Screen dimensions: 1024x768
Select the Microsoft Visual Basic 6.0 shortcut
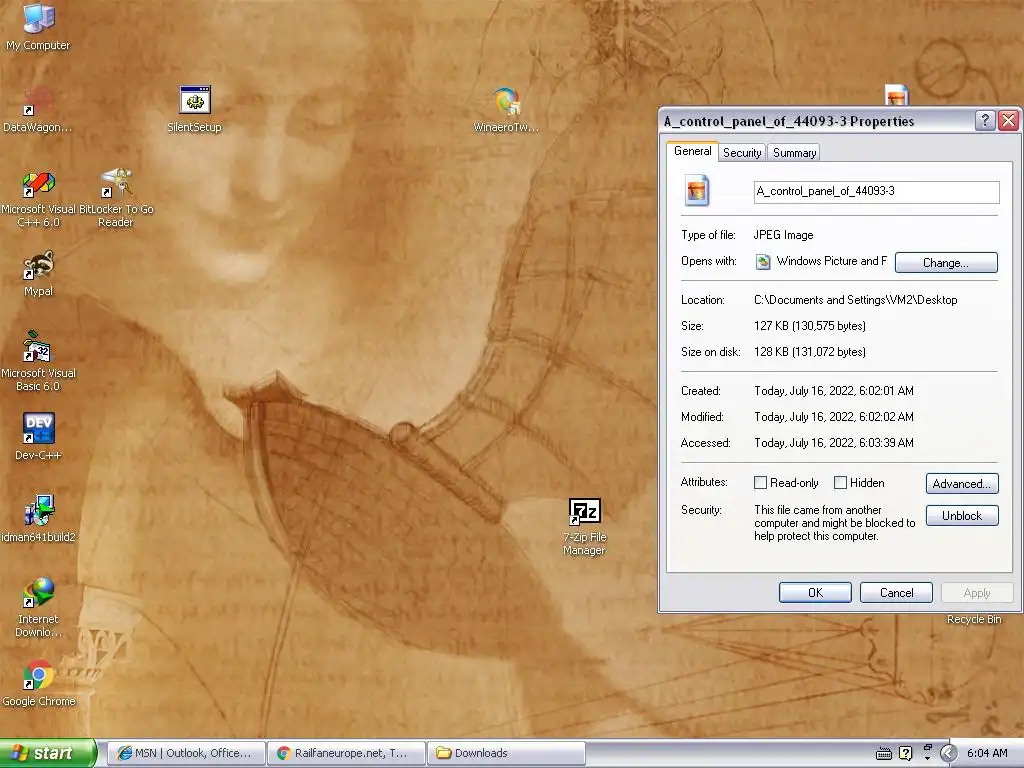[38, 360]
